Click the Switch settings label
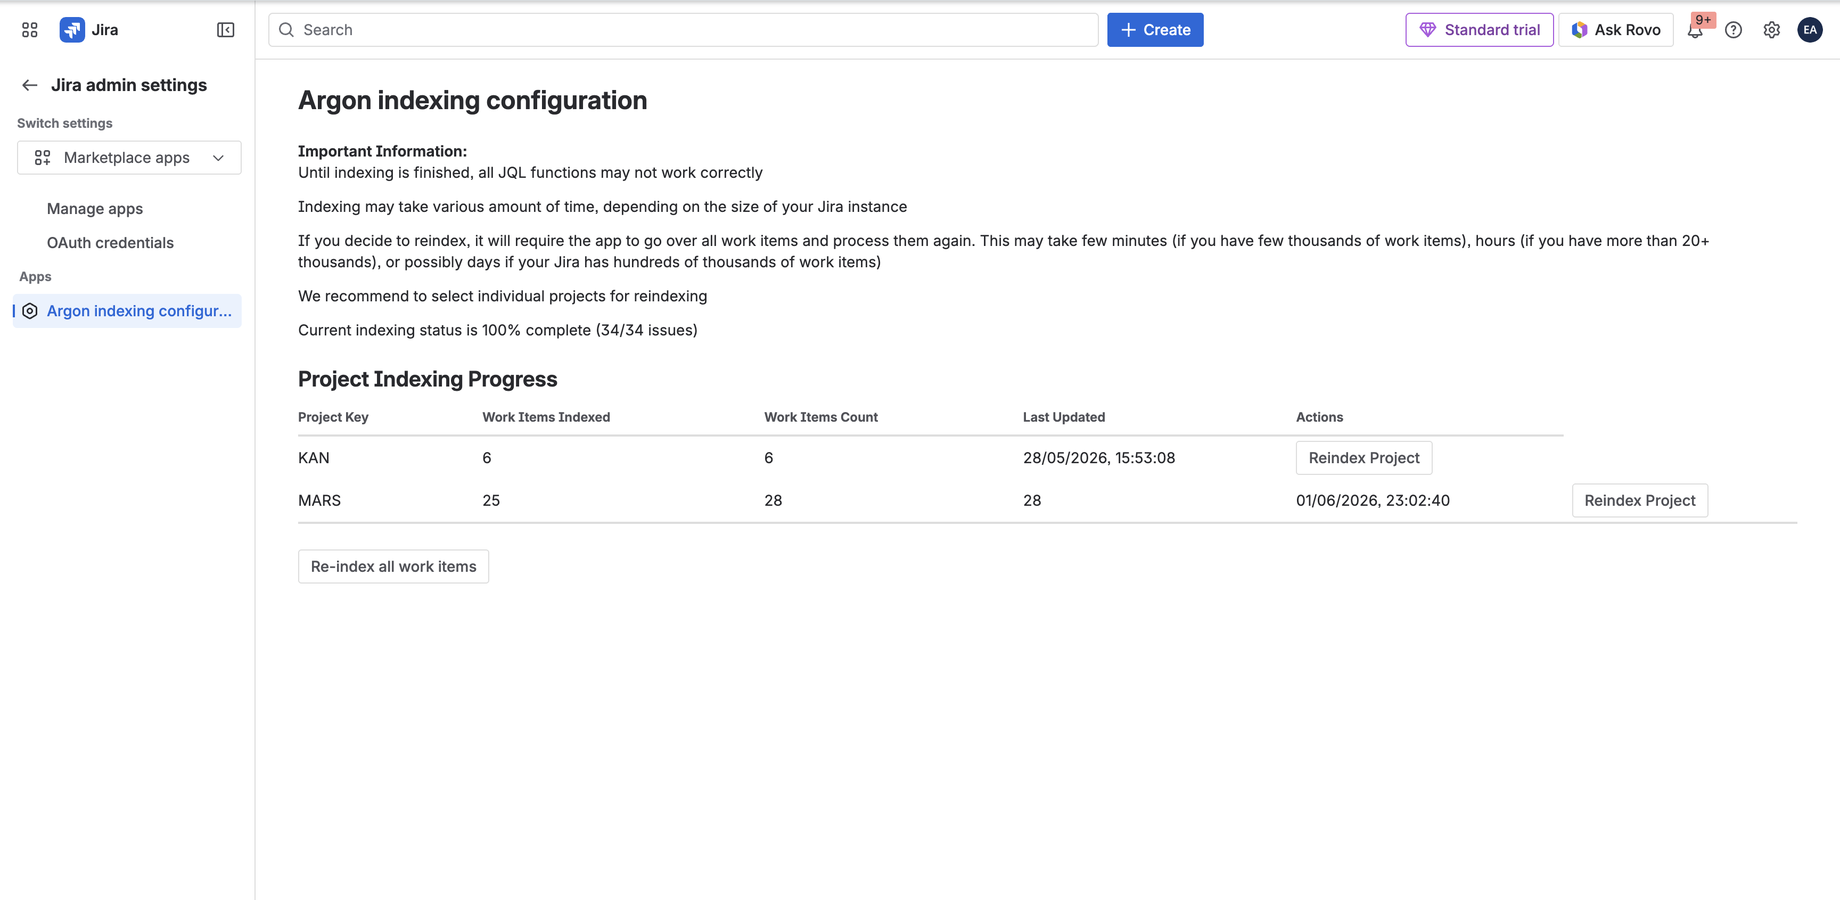 65,124
